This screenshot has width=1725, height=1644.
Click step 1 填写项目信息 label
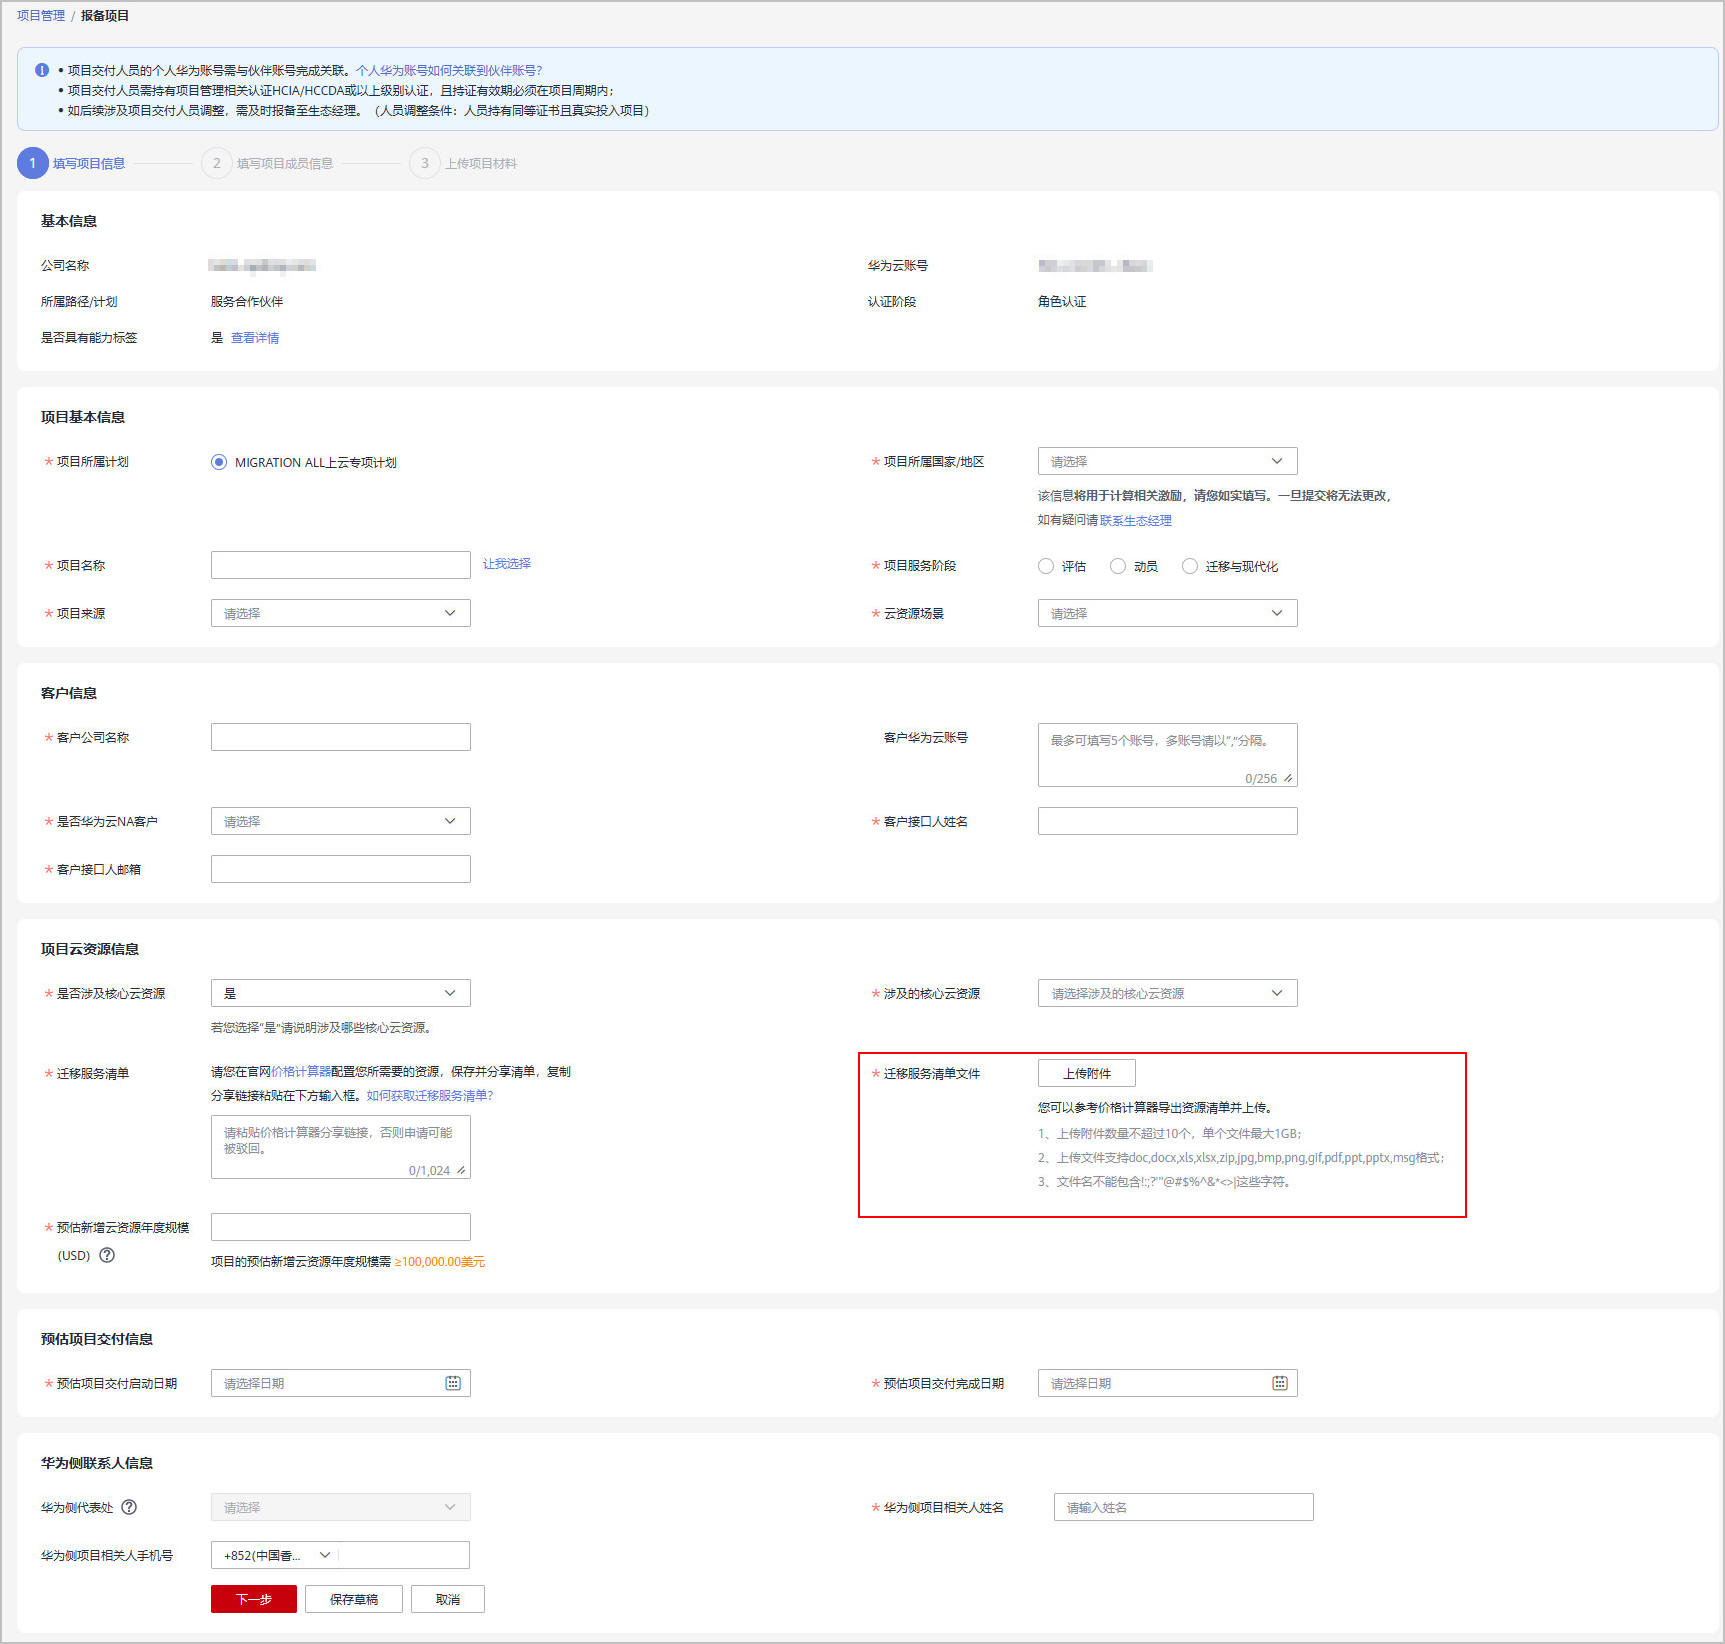click(89, 163)
